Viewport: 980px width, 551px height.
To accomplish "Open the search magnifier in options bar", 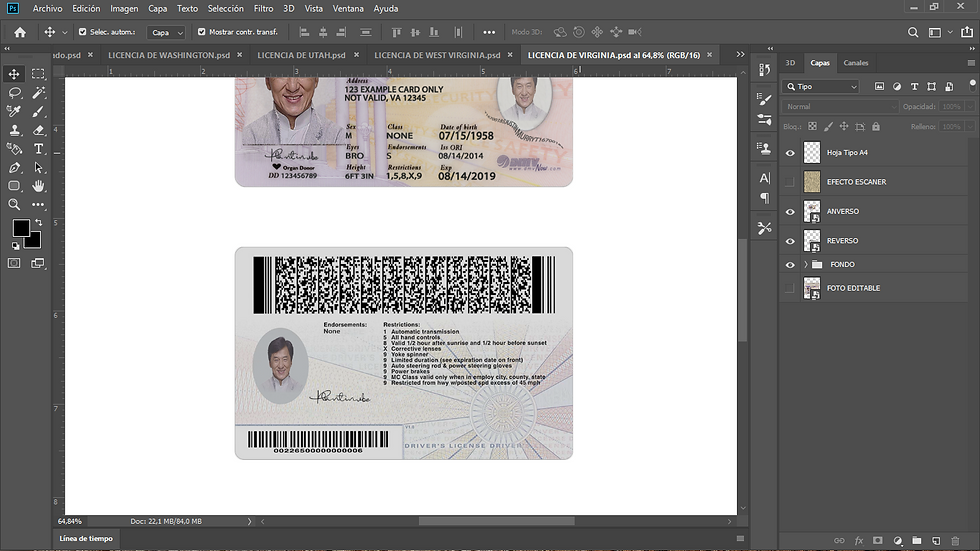I will coord(913,32).
